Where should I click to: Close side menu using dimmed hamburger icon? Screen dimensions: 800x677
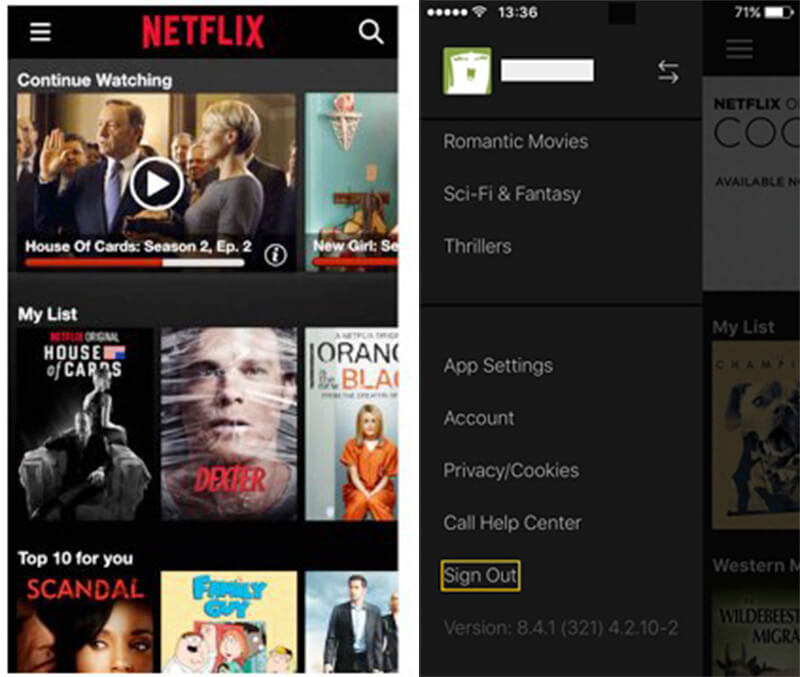[739, 49]
